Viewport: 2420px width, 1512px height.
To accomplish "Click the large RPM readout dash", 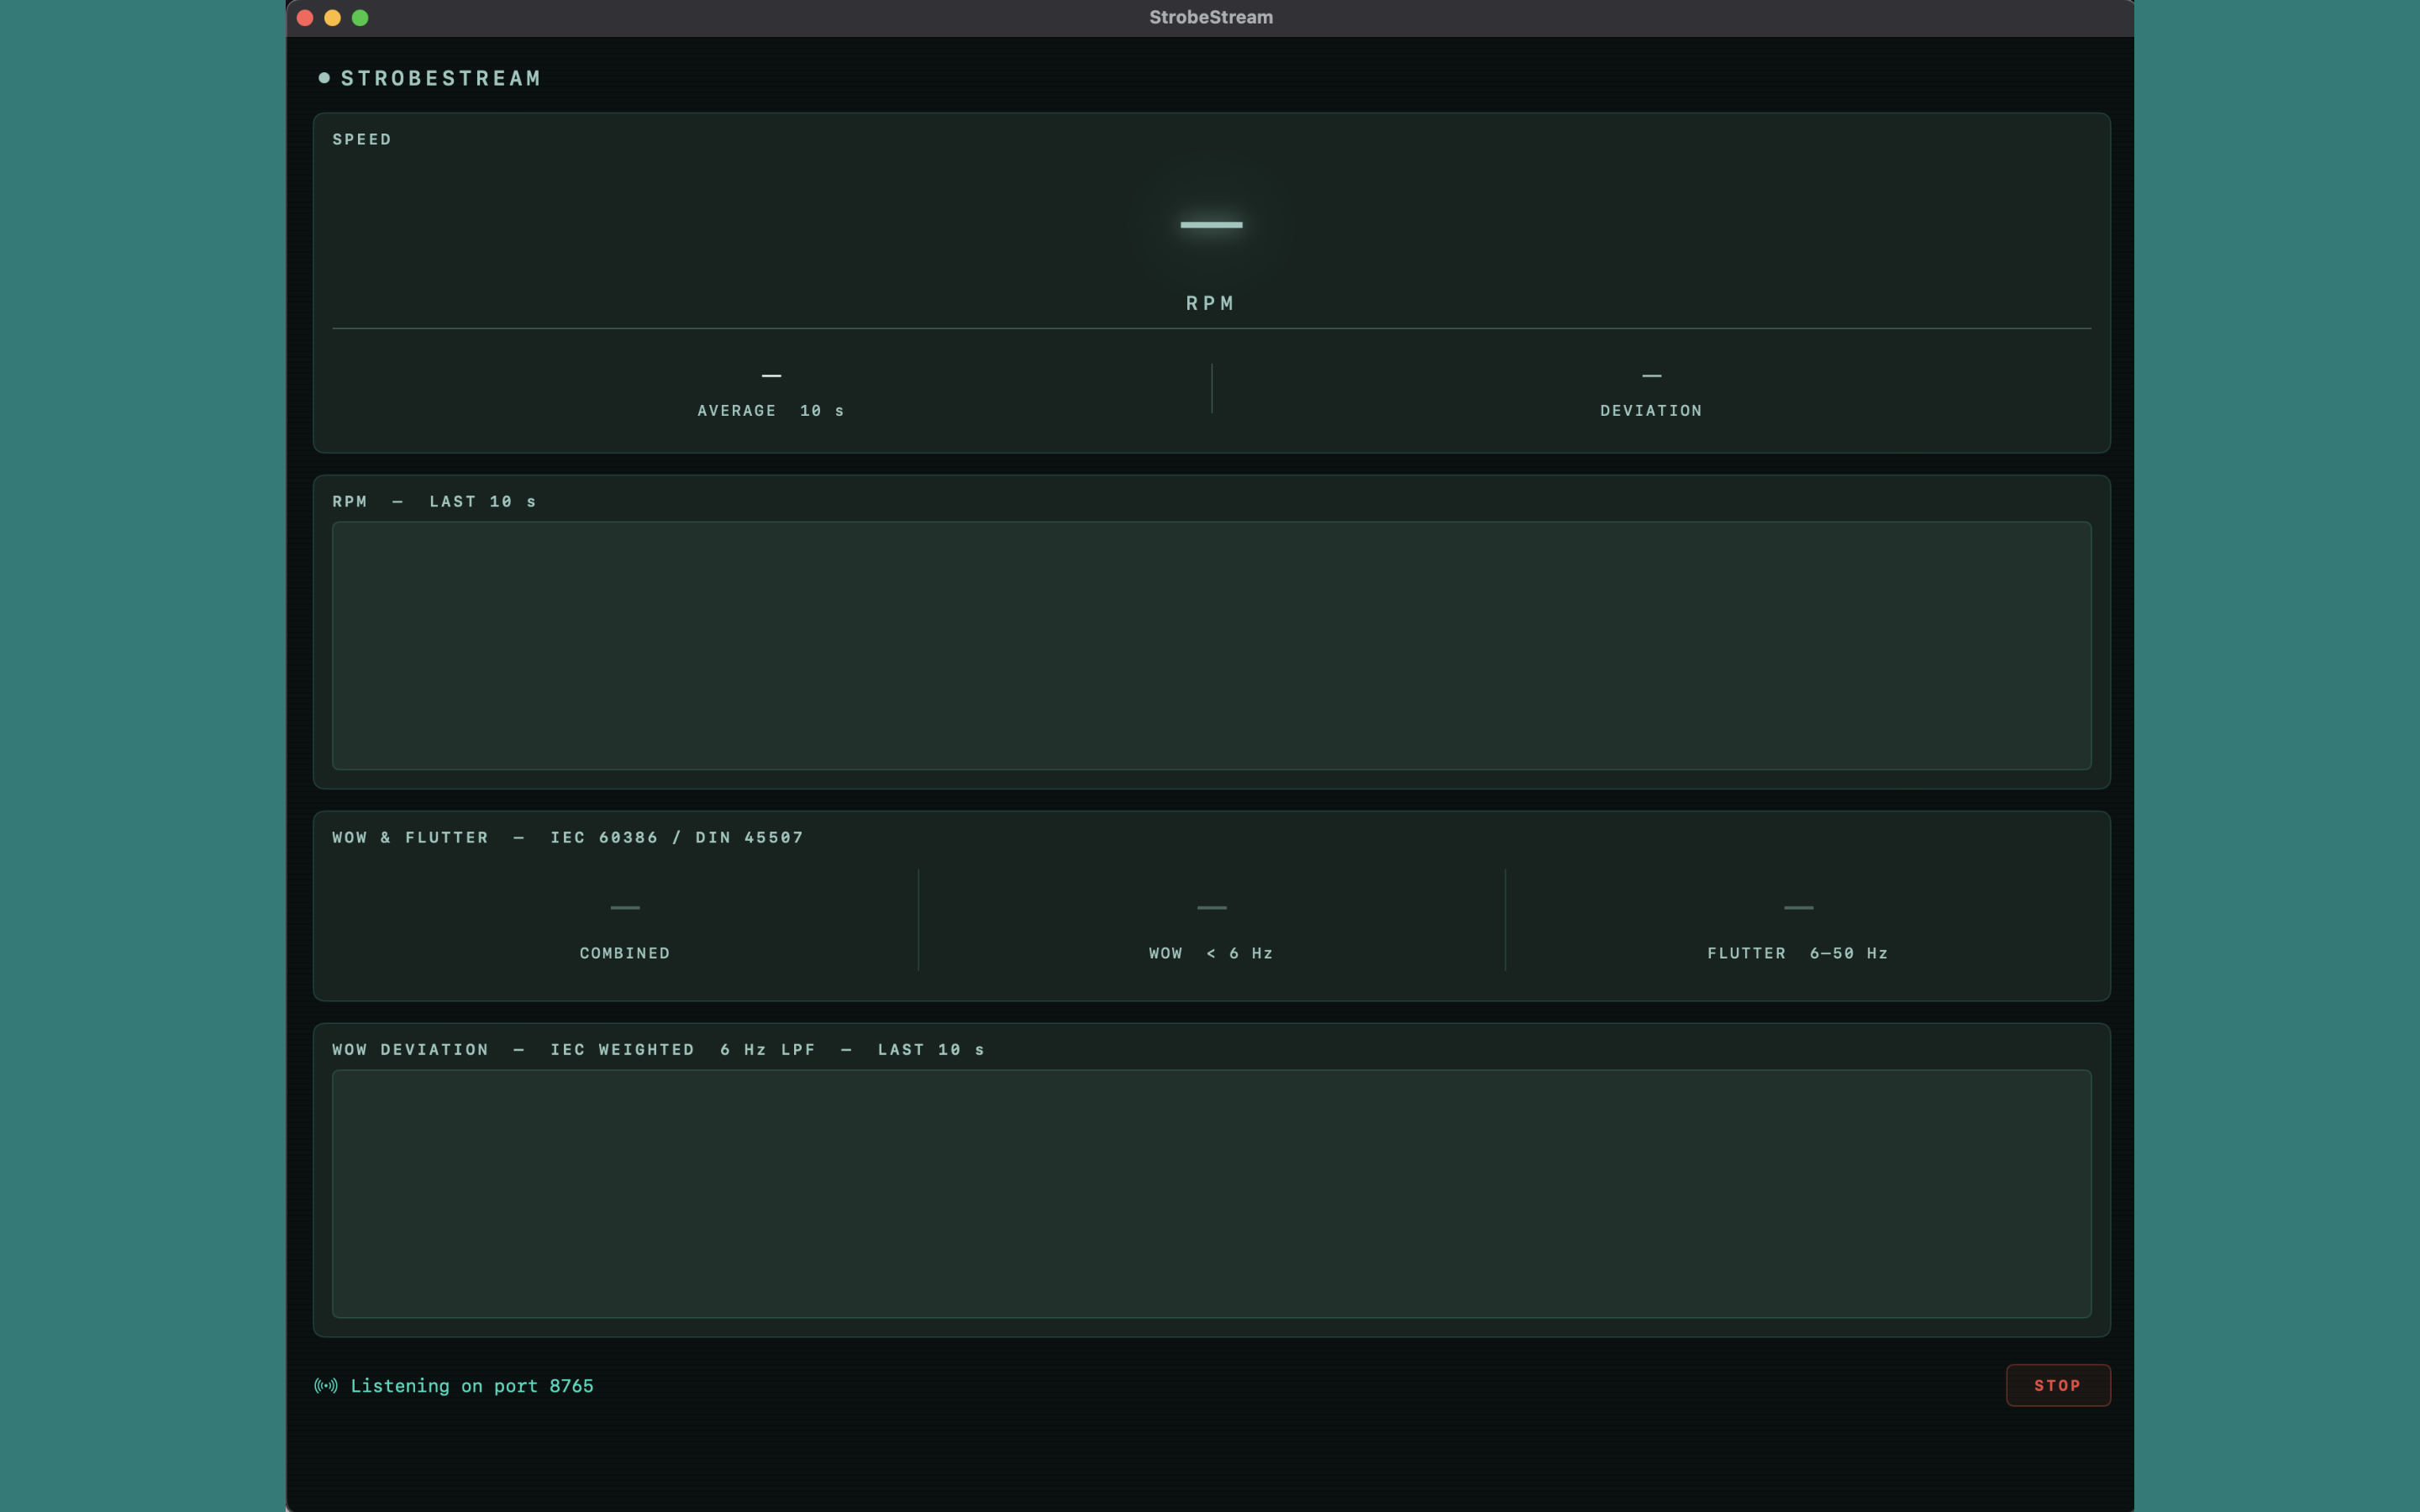I will click(x=1211, y=225).
